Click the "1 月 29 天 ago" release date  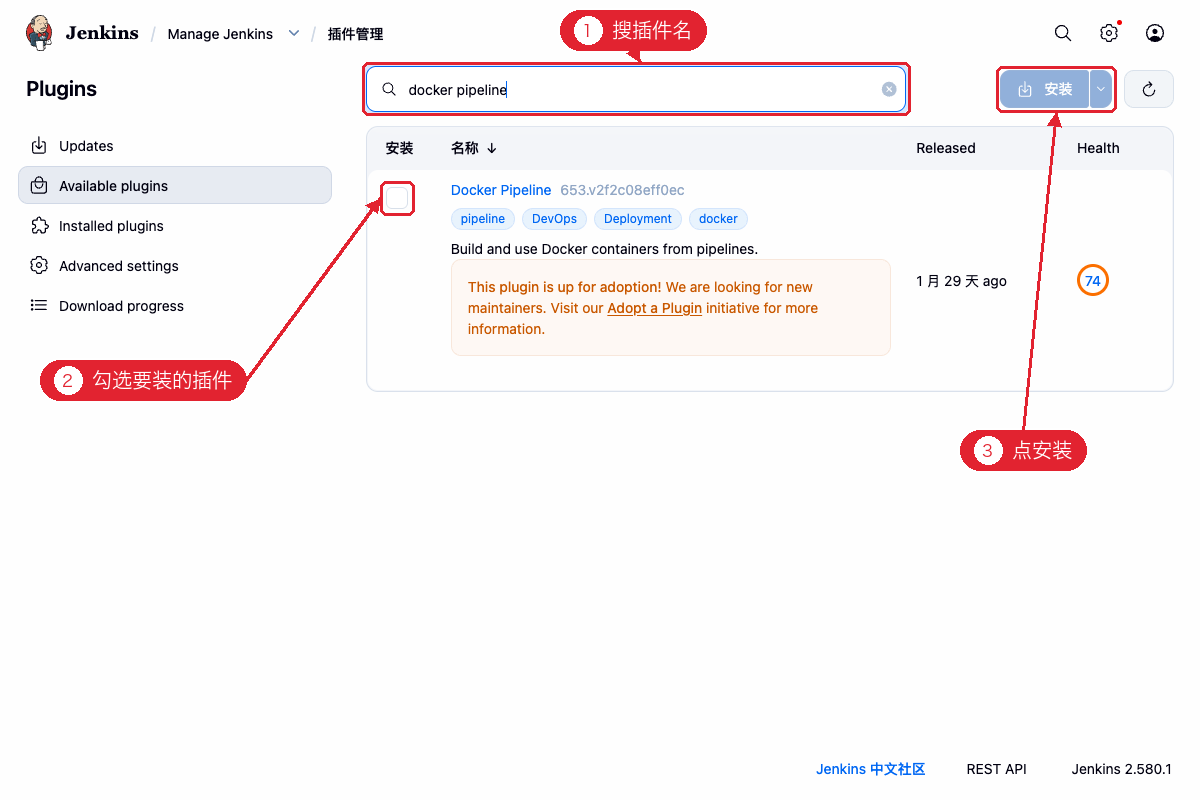click(961, 281)
